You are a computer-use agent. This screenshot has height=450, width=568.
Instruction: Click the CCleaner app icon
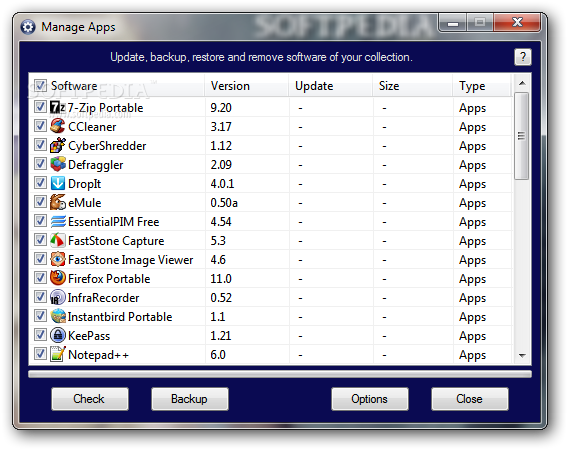coord(58,126)
